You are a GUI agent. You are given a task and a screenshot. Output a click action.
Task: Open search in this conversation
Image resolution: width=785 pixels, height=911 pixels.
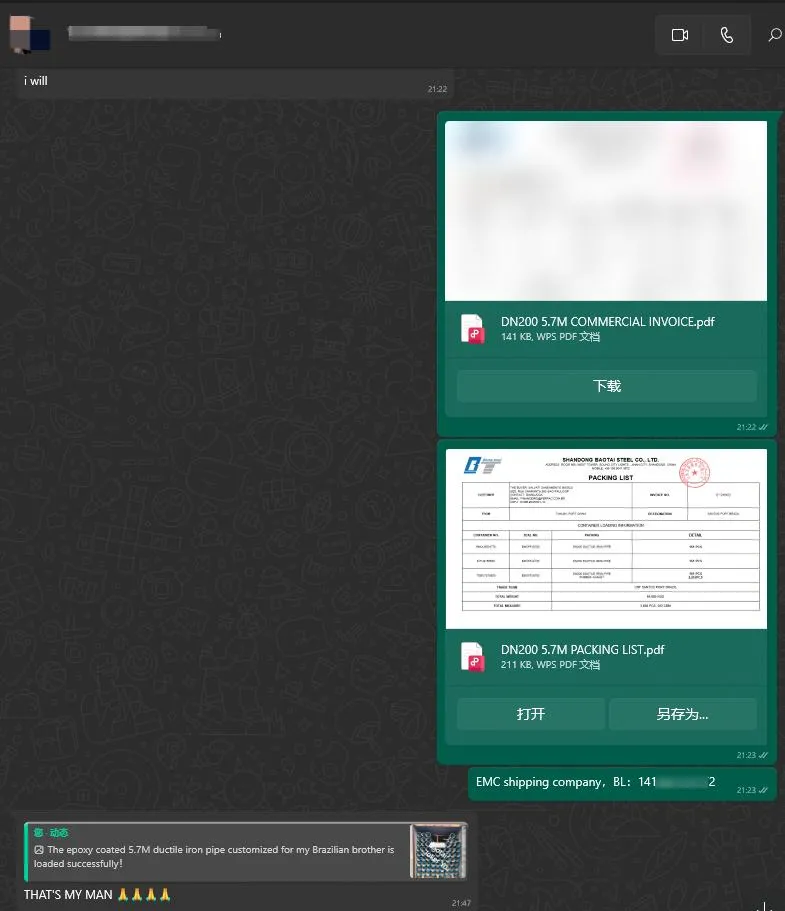coord(774,35)
